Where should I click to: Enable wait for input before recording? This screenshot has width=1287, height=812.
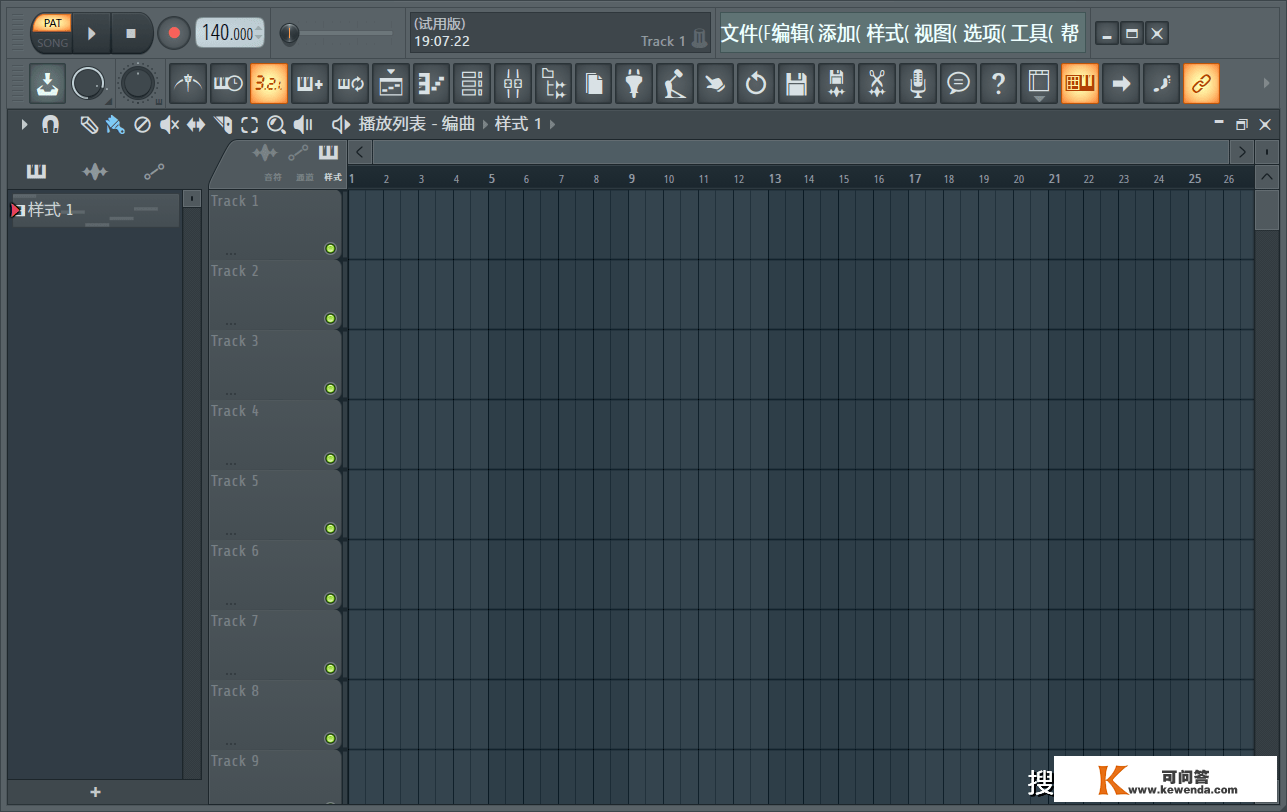(x=228, y=84)
